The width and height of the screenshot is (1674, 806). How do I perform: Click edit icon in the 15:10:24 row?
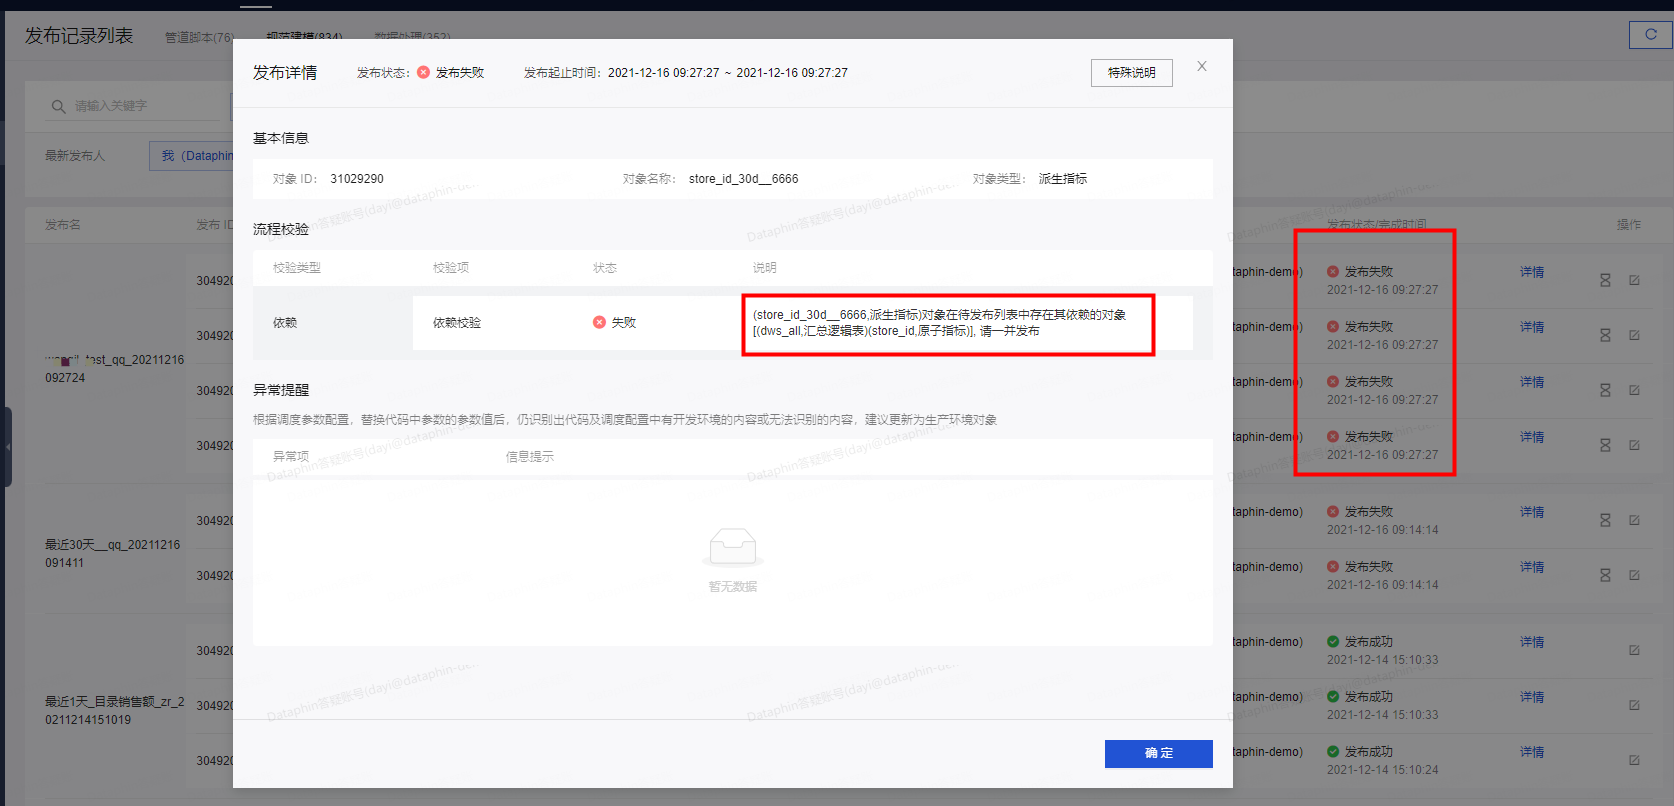coord(1634,761)
